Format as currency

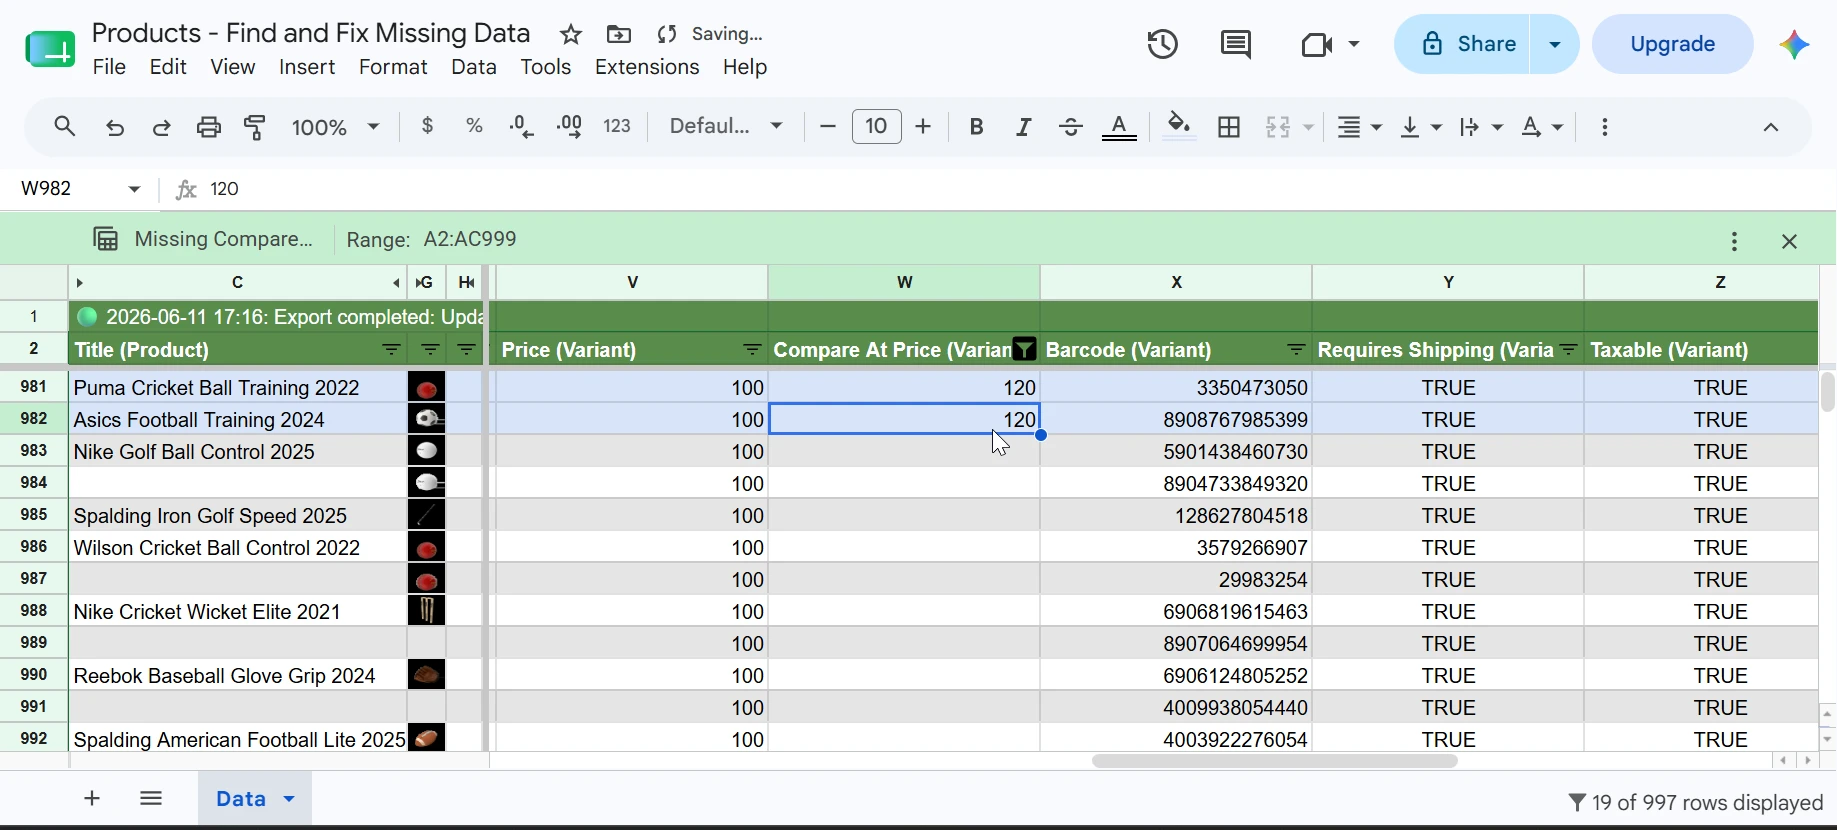tap(428, 126)
